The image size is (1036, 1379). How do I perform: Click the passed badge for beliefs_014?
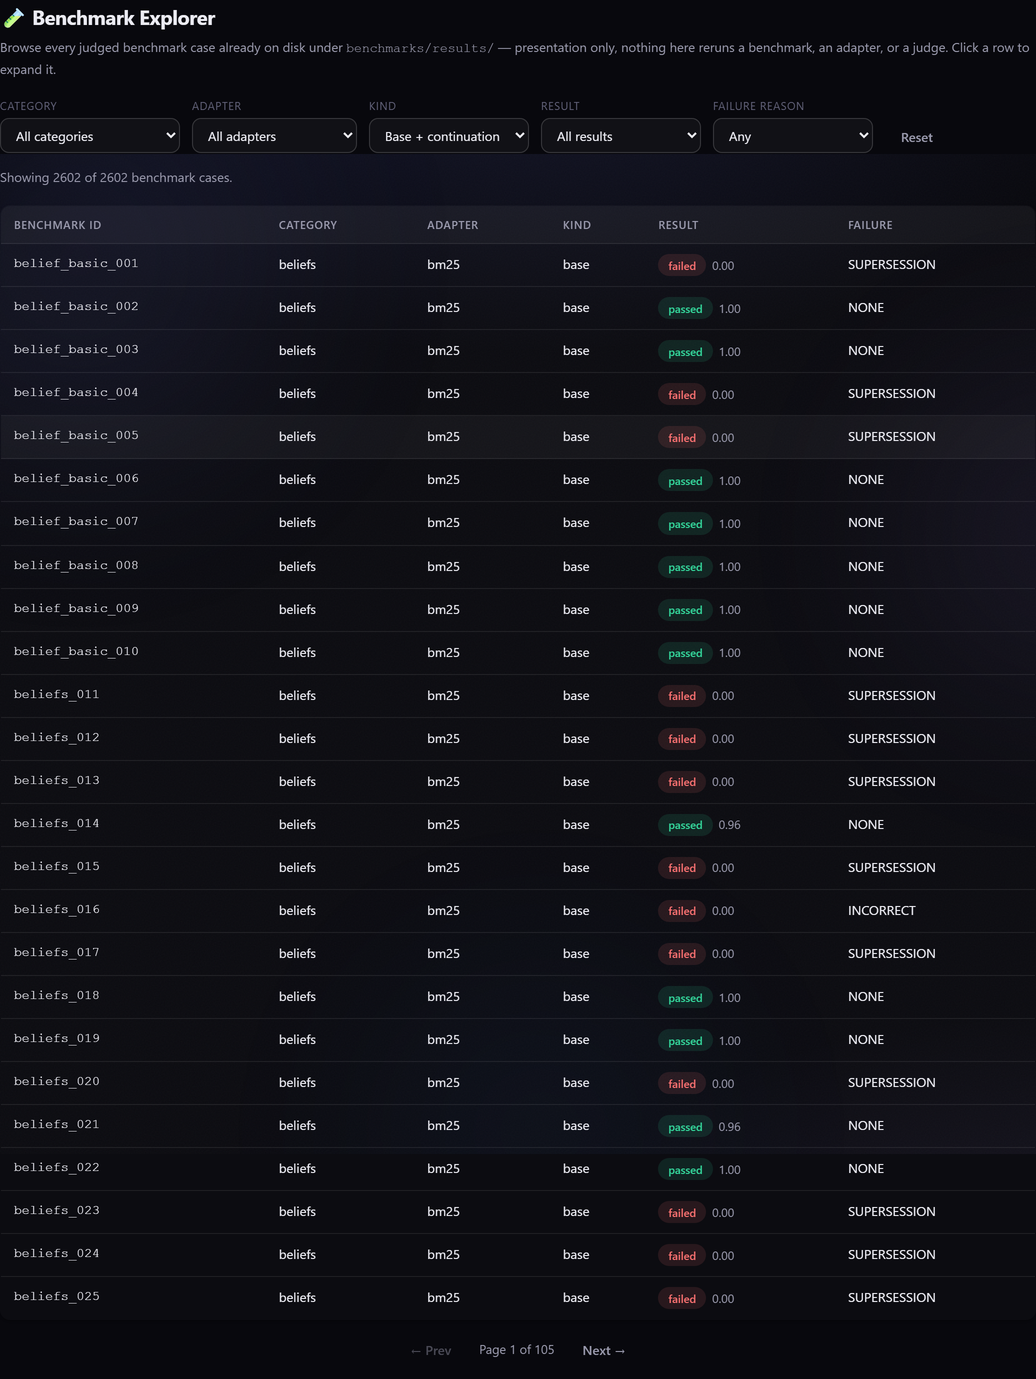tap(685, 825)
